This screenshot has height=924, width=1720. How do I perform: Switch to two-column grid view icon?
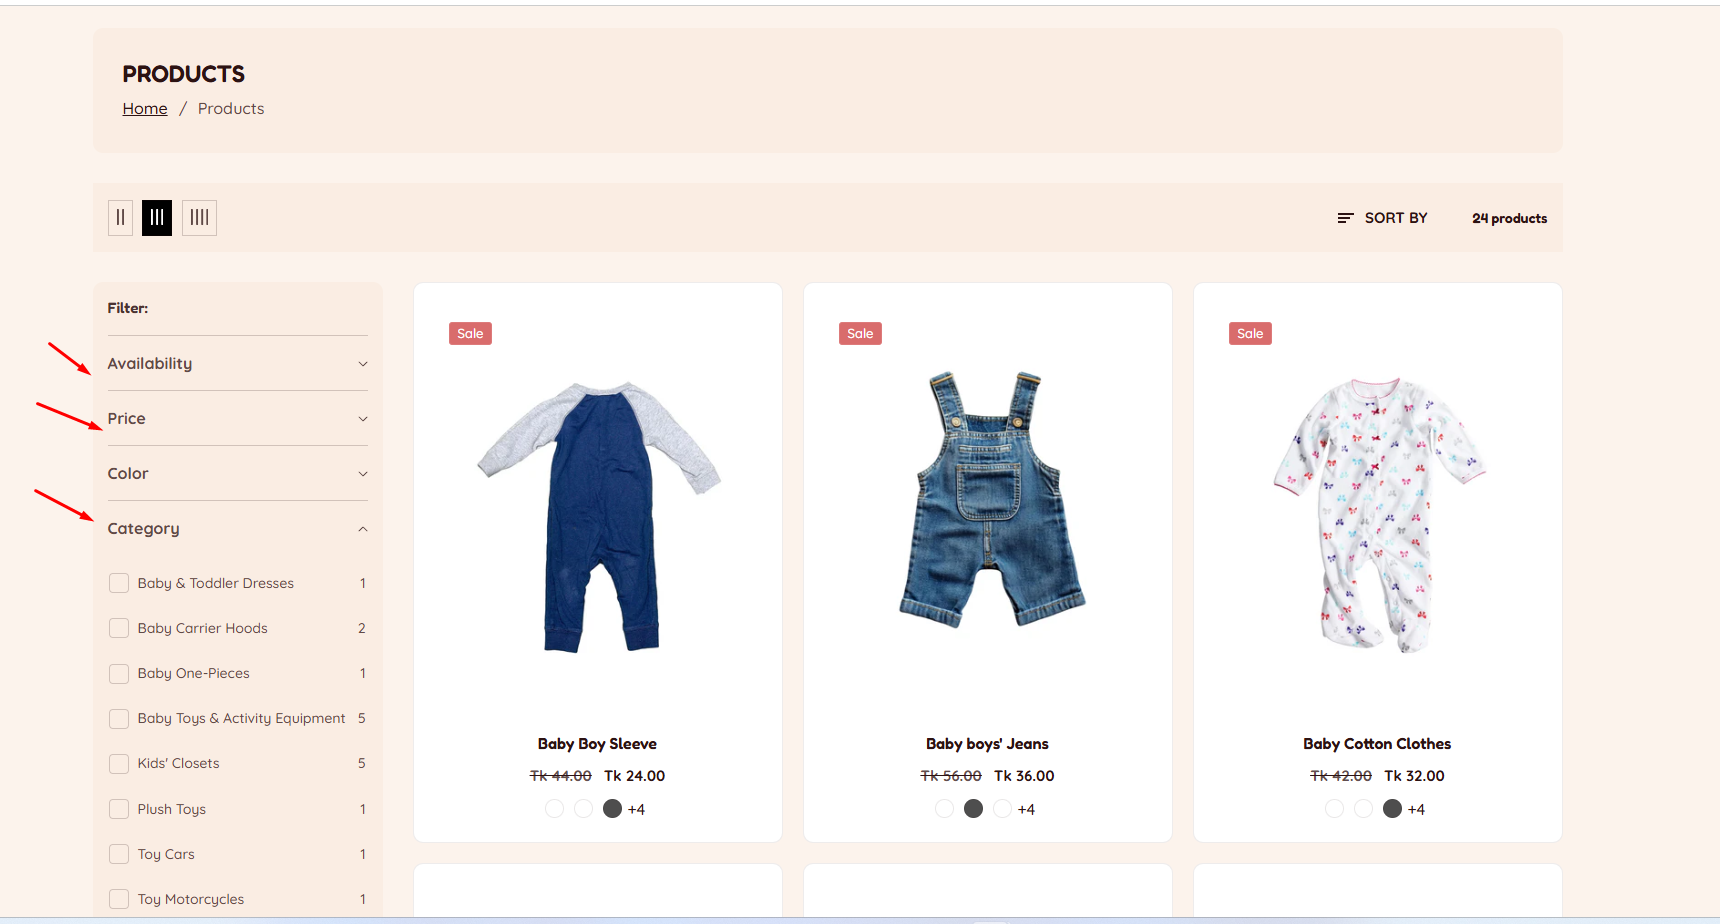point(120,217)
